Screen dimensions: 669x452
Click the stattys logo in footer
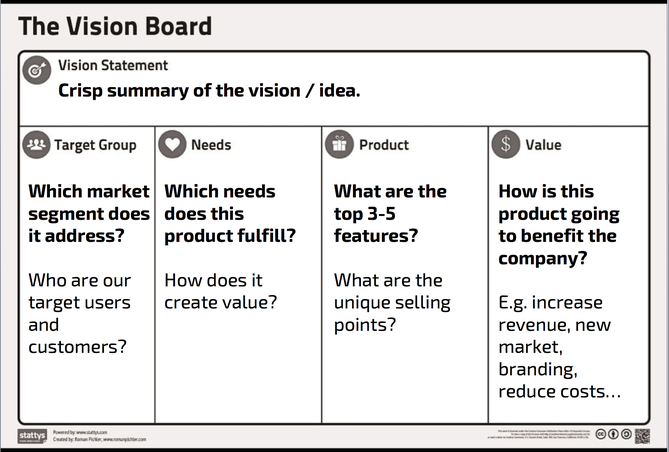32,436
